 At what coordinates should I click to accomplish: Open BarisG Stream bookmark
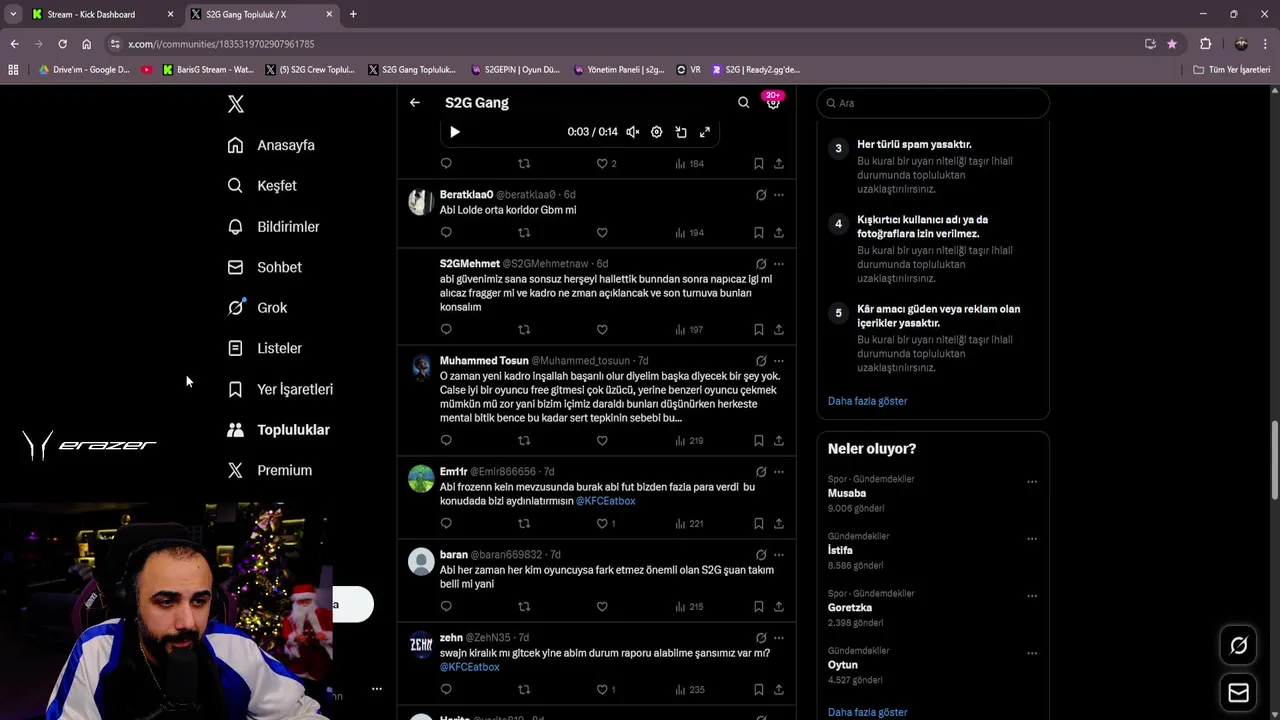tap(207, 70)
